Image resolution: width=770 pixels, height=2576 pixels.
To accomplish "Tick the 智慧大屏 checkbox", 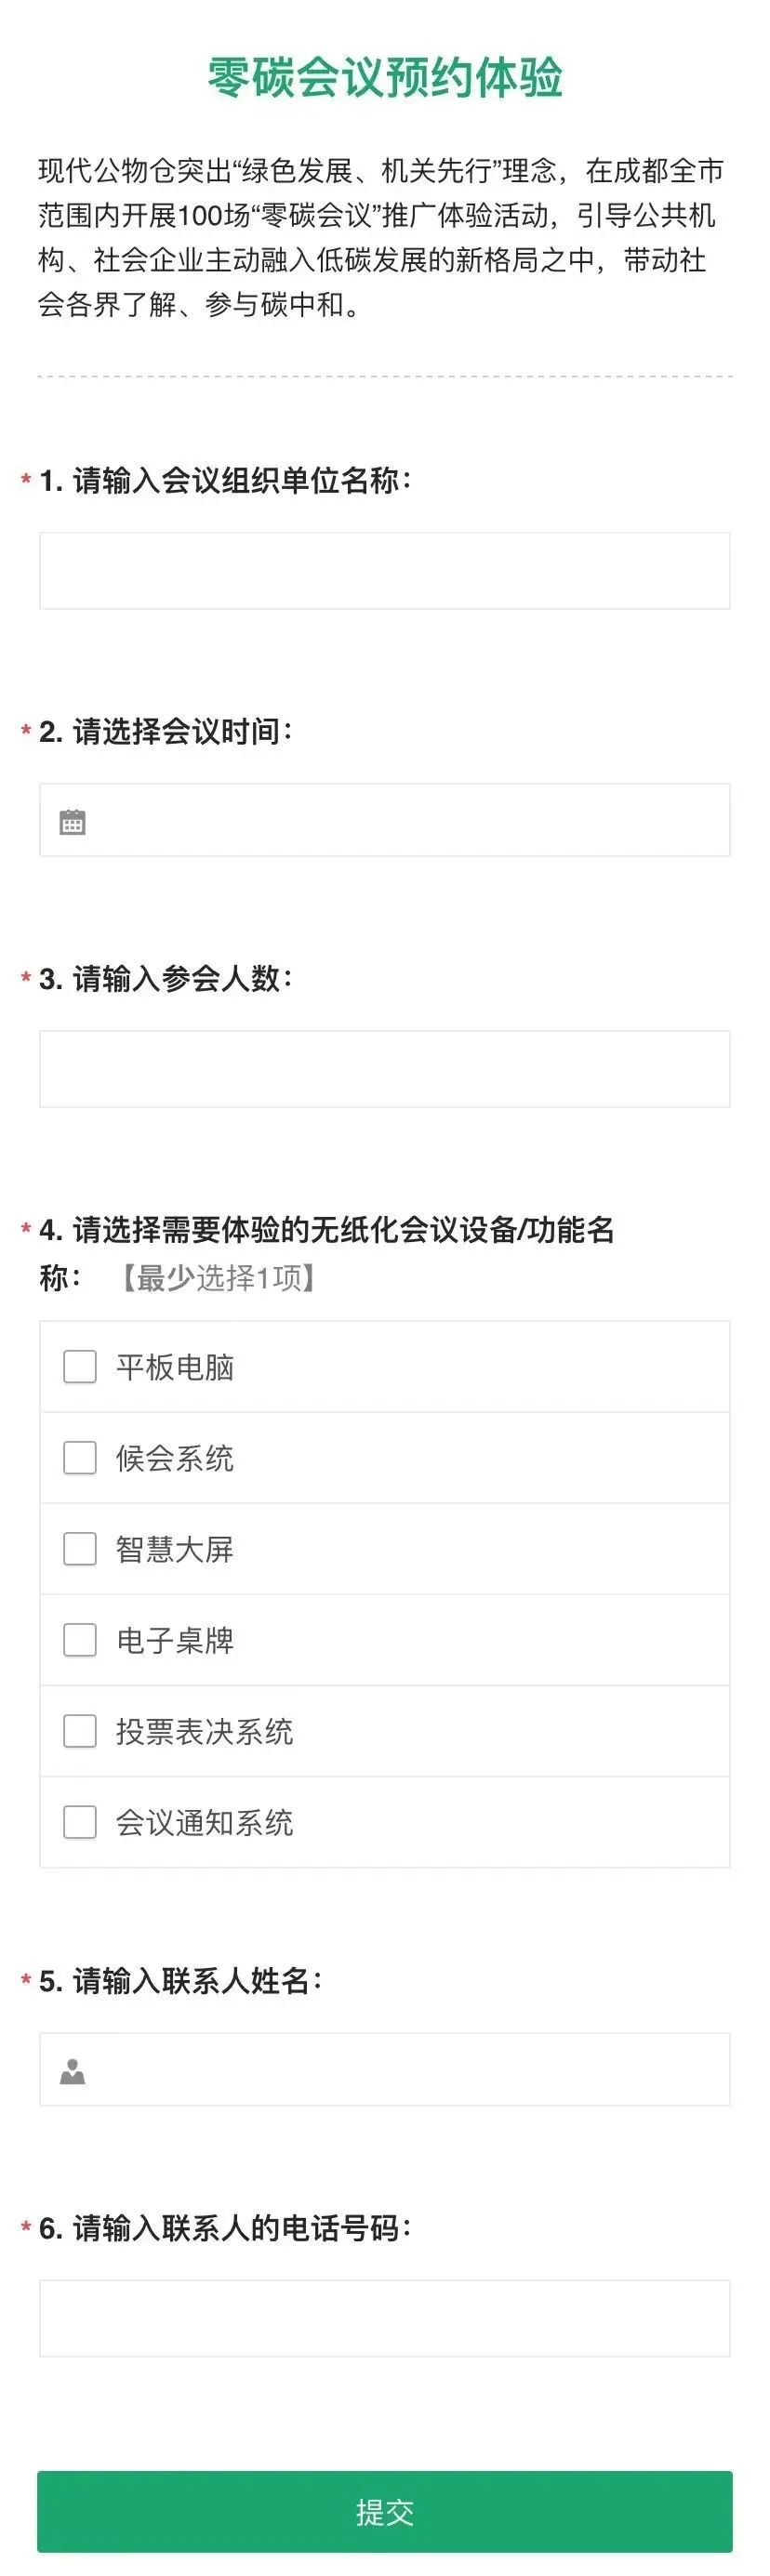I will [80, 1548].
